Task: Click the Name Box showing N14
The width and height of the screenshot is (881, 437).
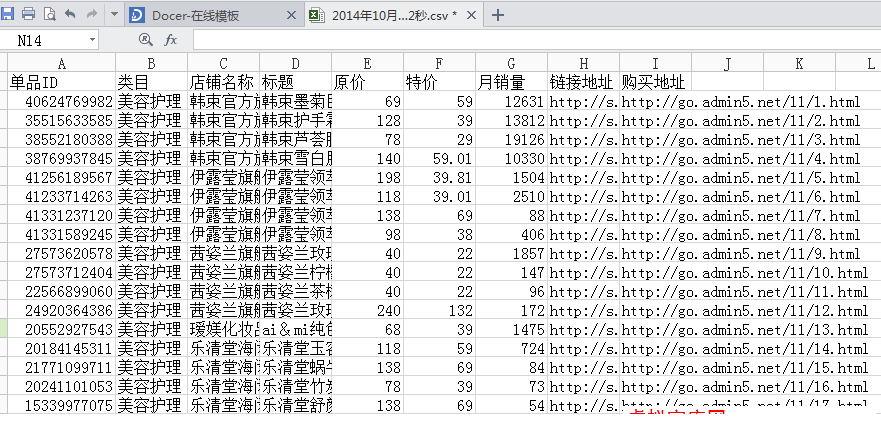Action: pos(45,39)
